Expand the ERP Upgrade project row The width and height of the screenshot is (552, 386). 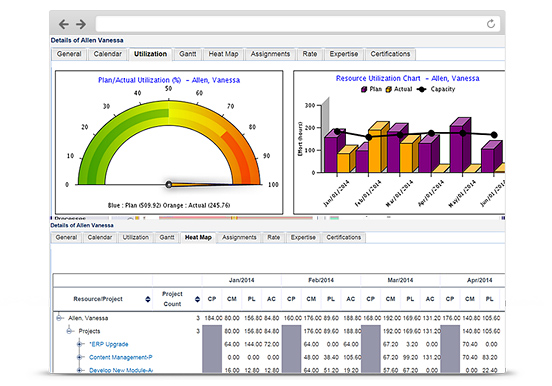[80, 344]
